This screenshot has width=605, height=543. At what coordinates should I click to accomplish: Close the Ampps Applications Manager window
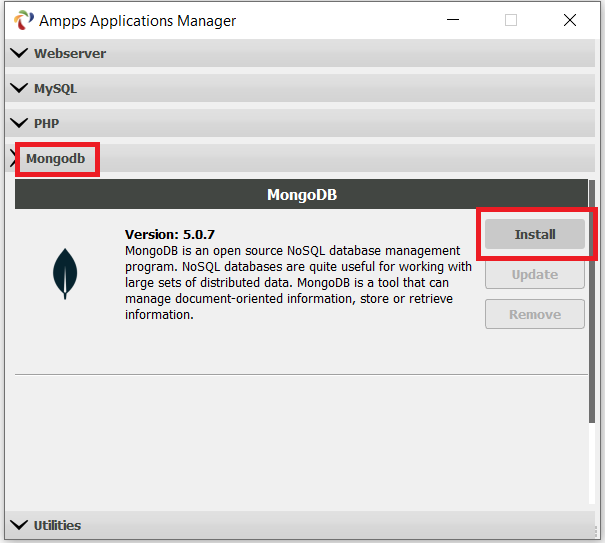570,20
